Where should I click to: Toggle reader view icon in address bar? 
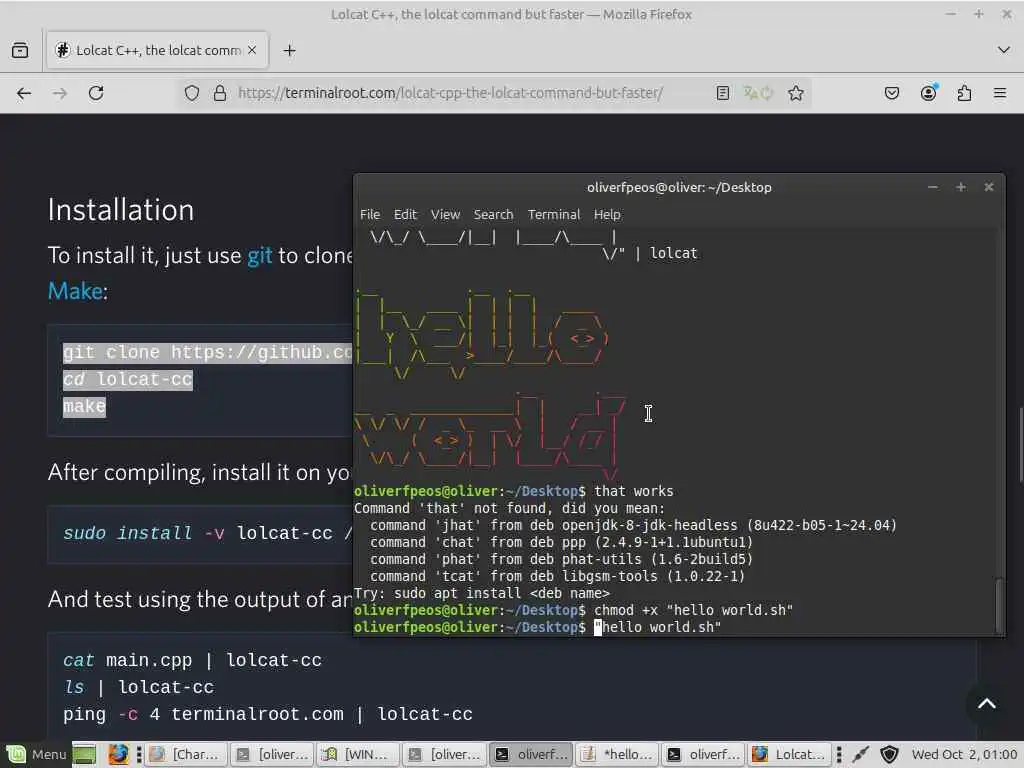(x=723, y=93)
